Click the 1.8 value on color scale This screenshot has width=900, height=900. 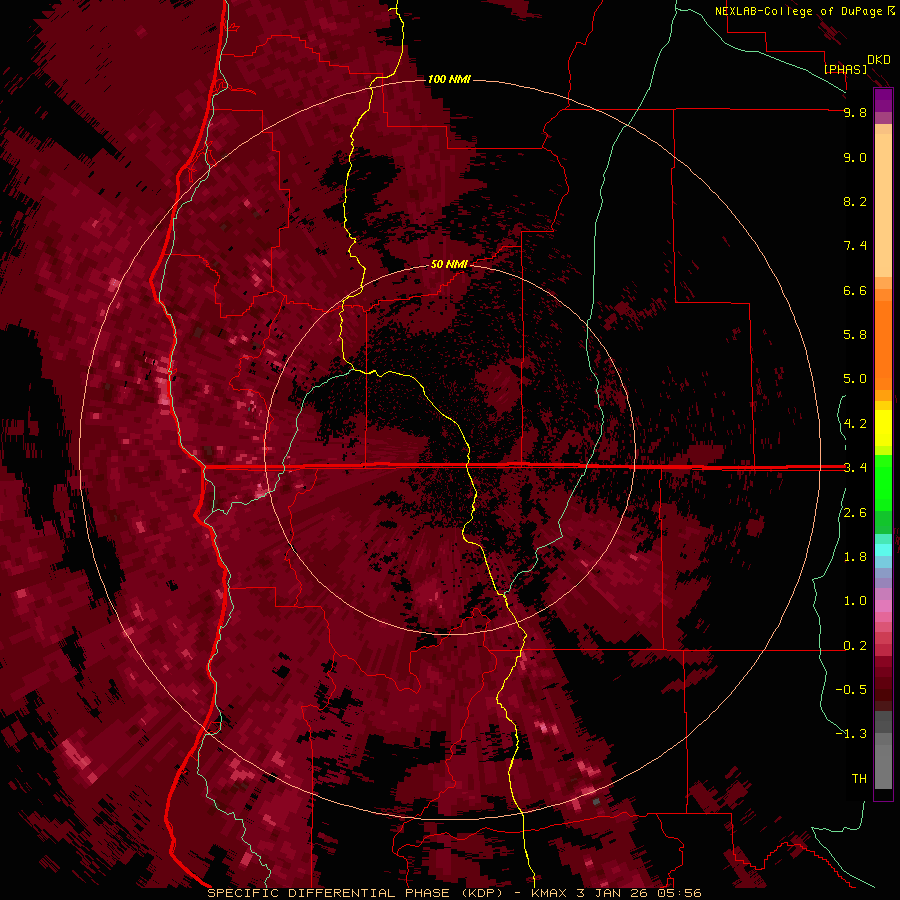click(855, 557)
